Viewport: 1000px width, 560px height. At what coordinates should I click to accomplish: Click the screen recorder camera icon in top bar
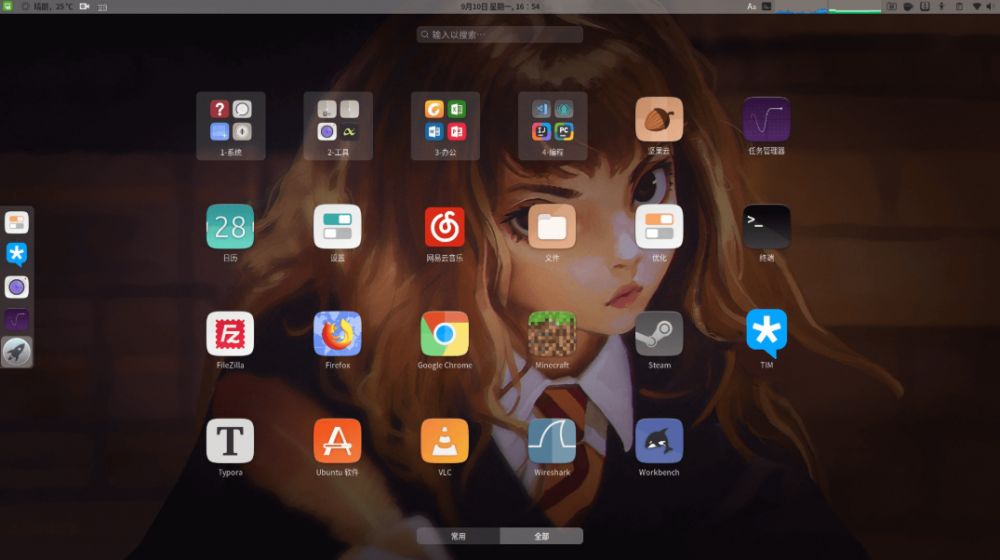[x=84, y=6]
